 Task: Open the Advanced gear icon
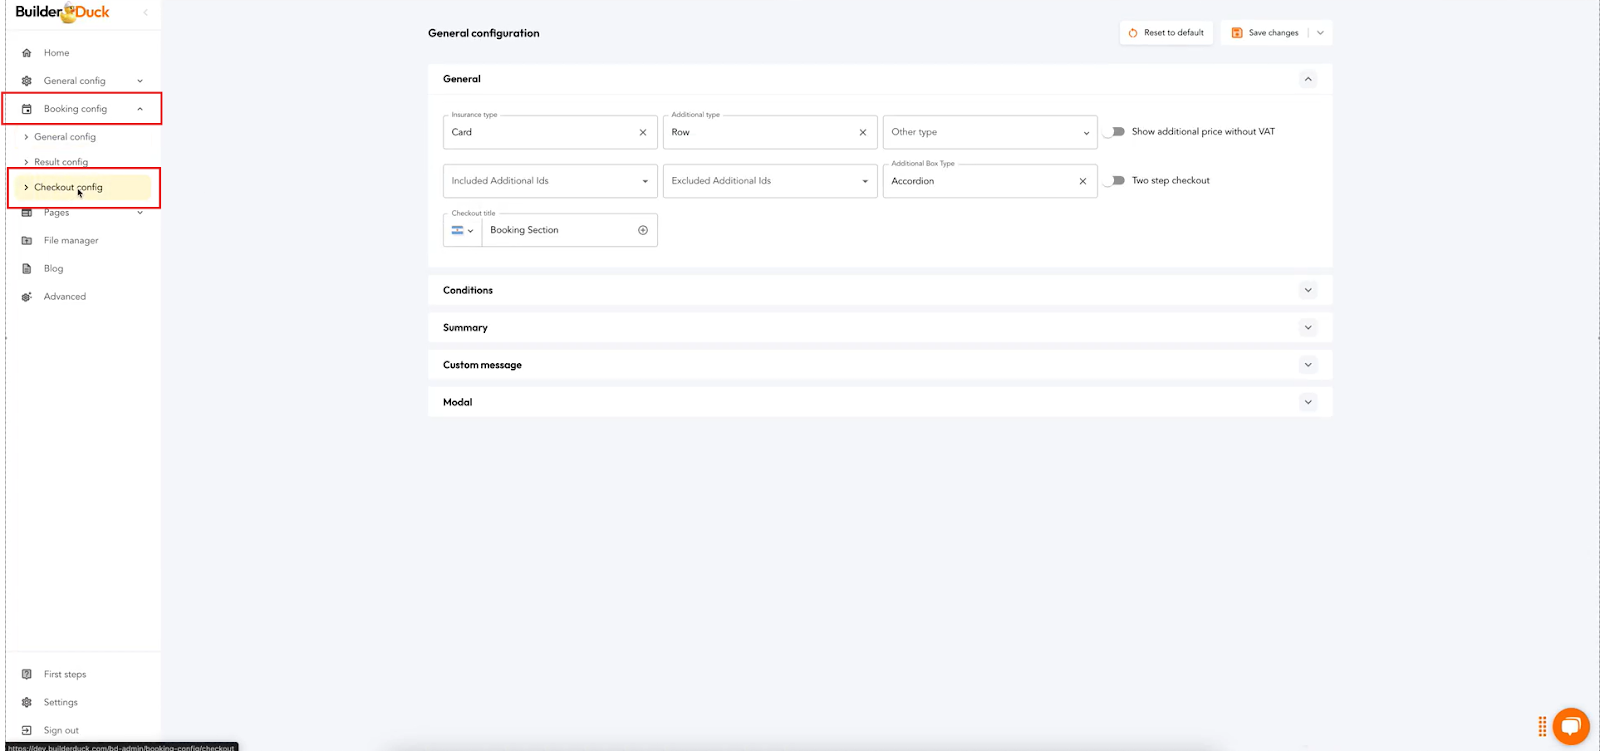27,297
